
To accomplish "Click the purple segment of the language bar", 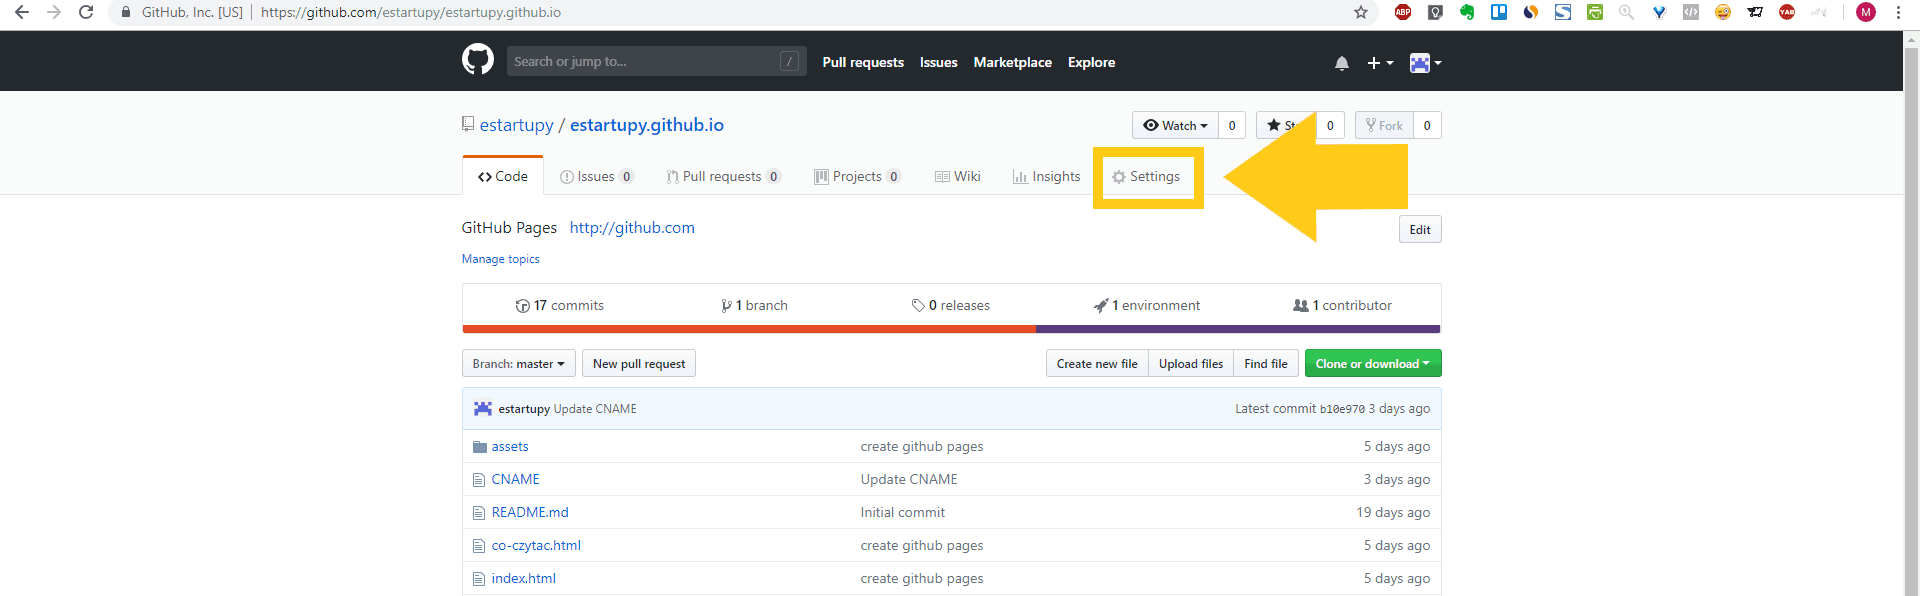I will (1238, 329).
